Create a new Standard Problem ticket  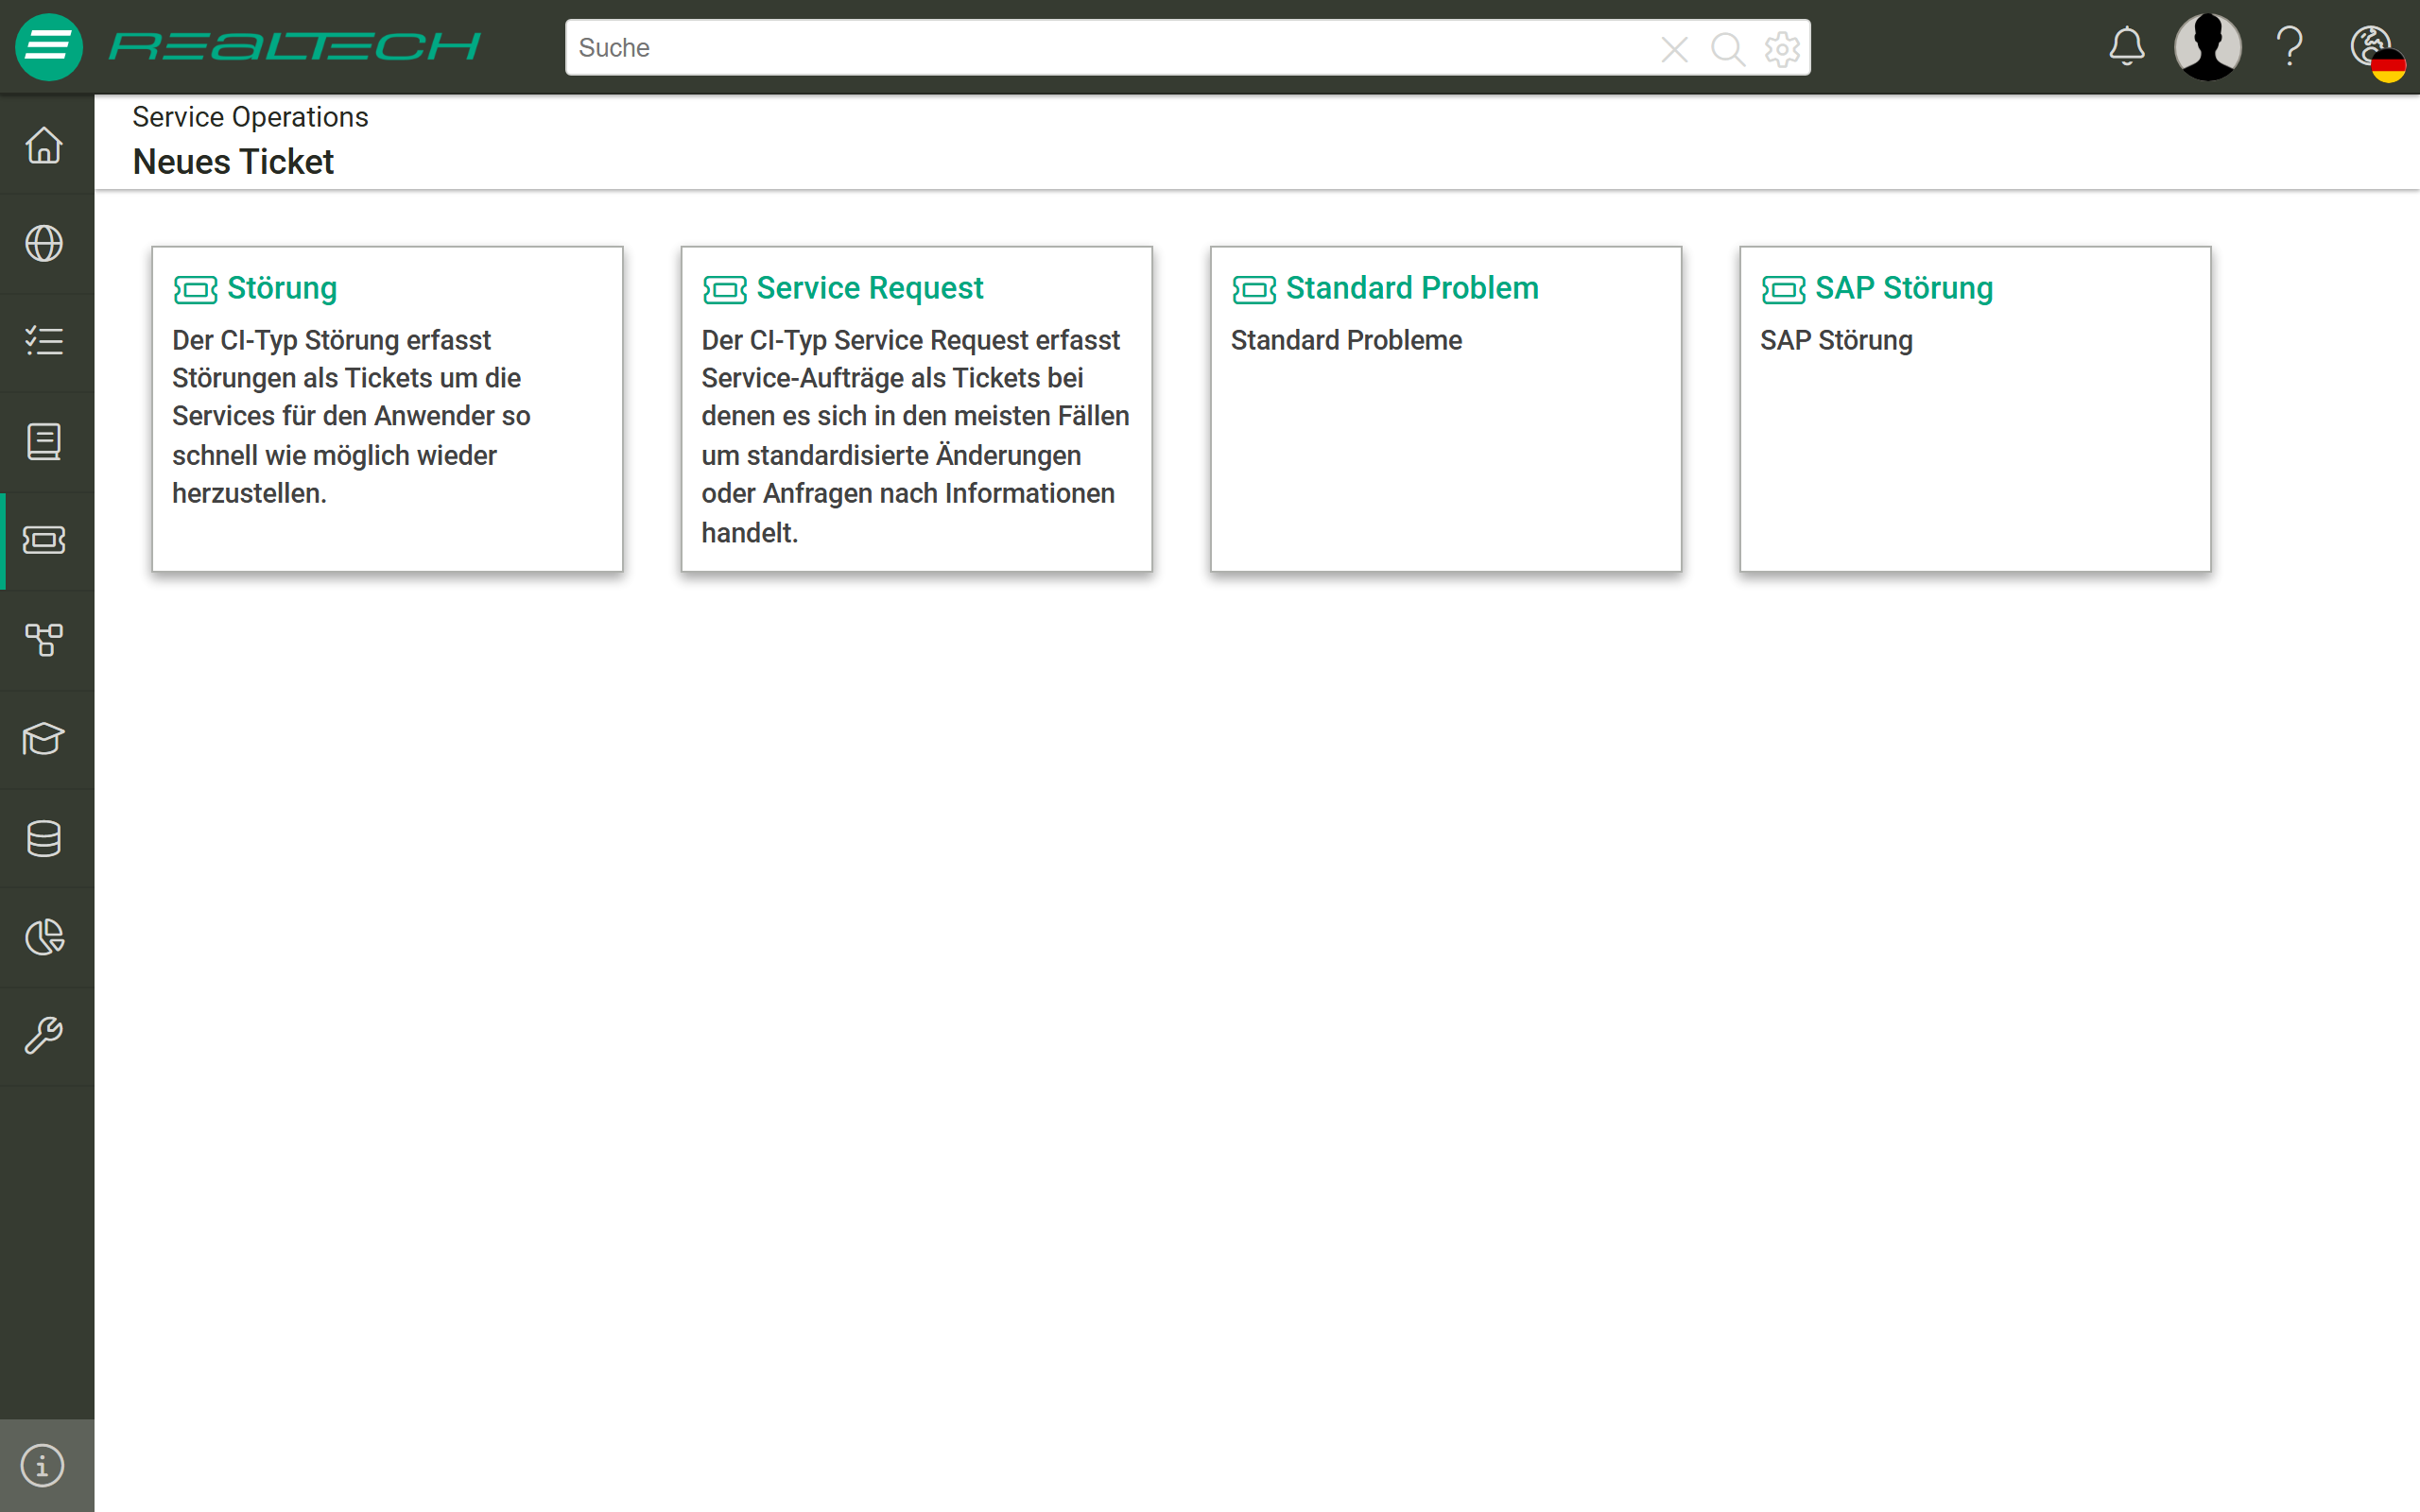click(1445, 409)
